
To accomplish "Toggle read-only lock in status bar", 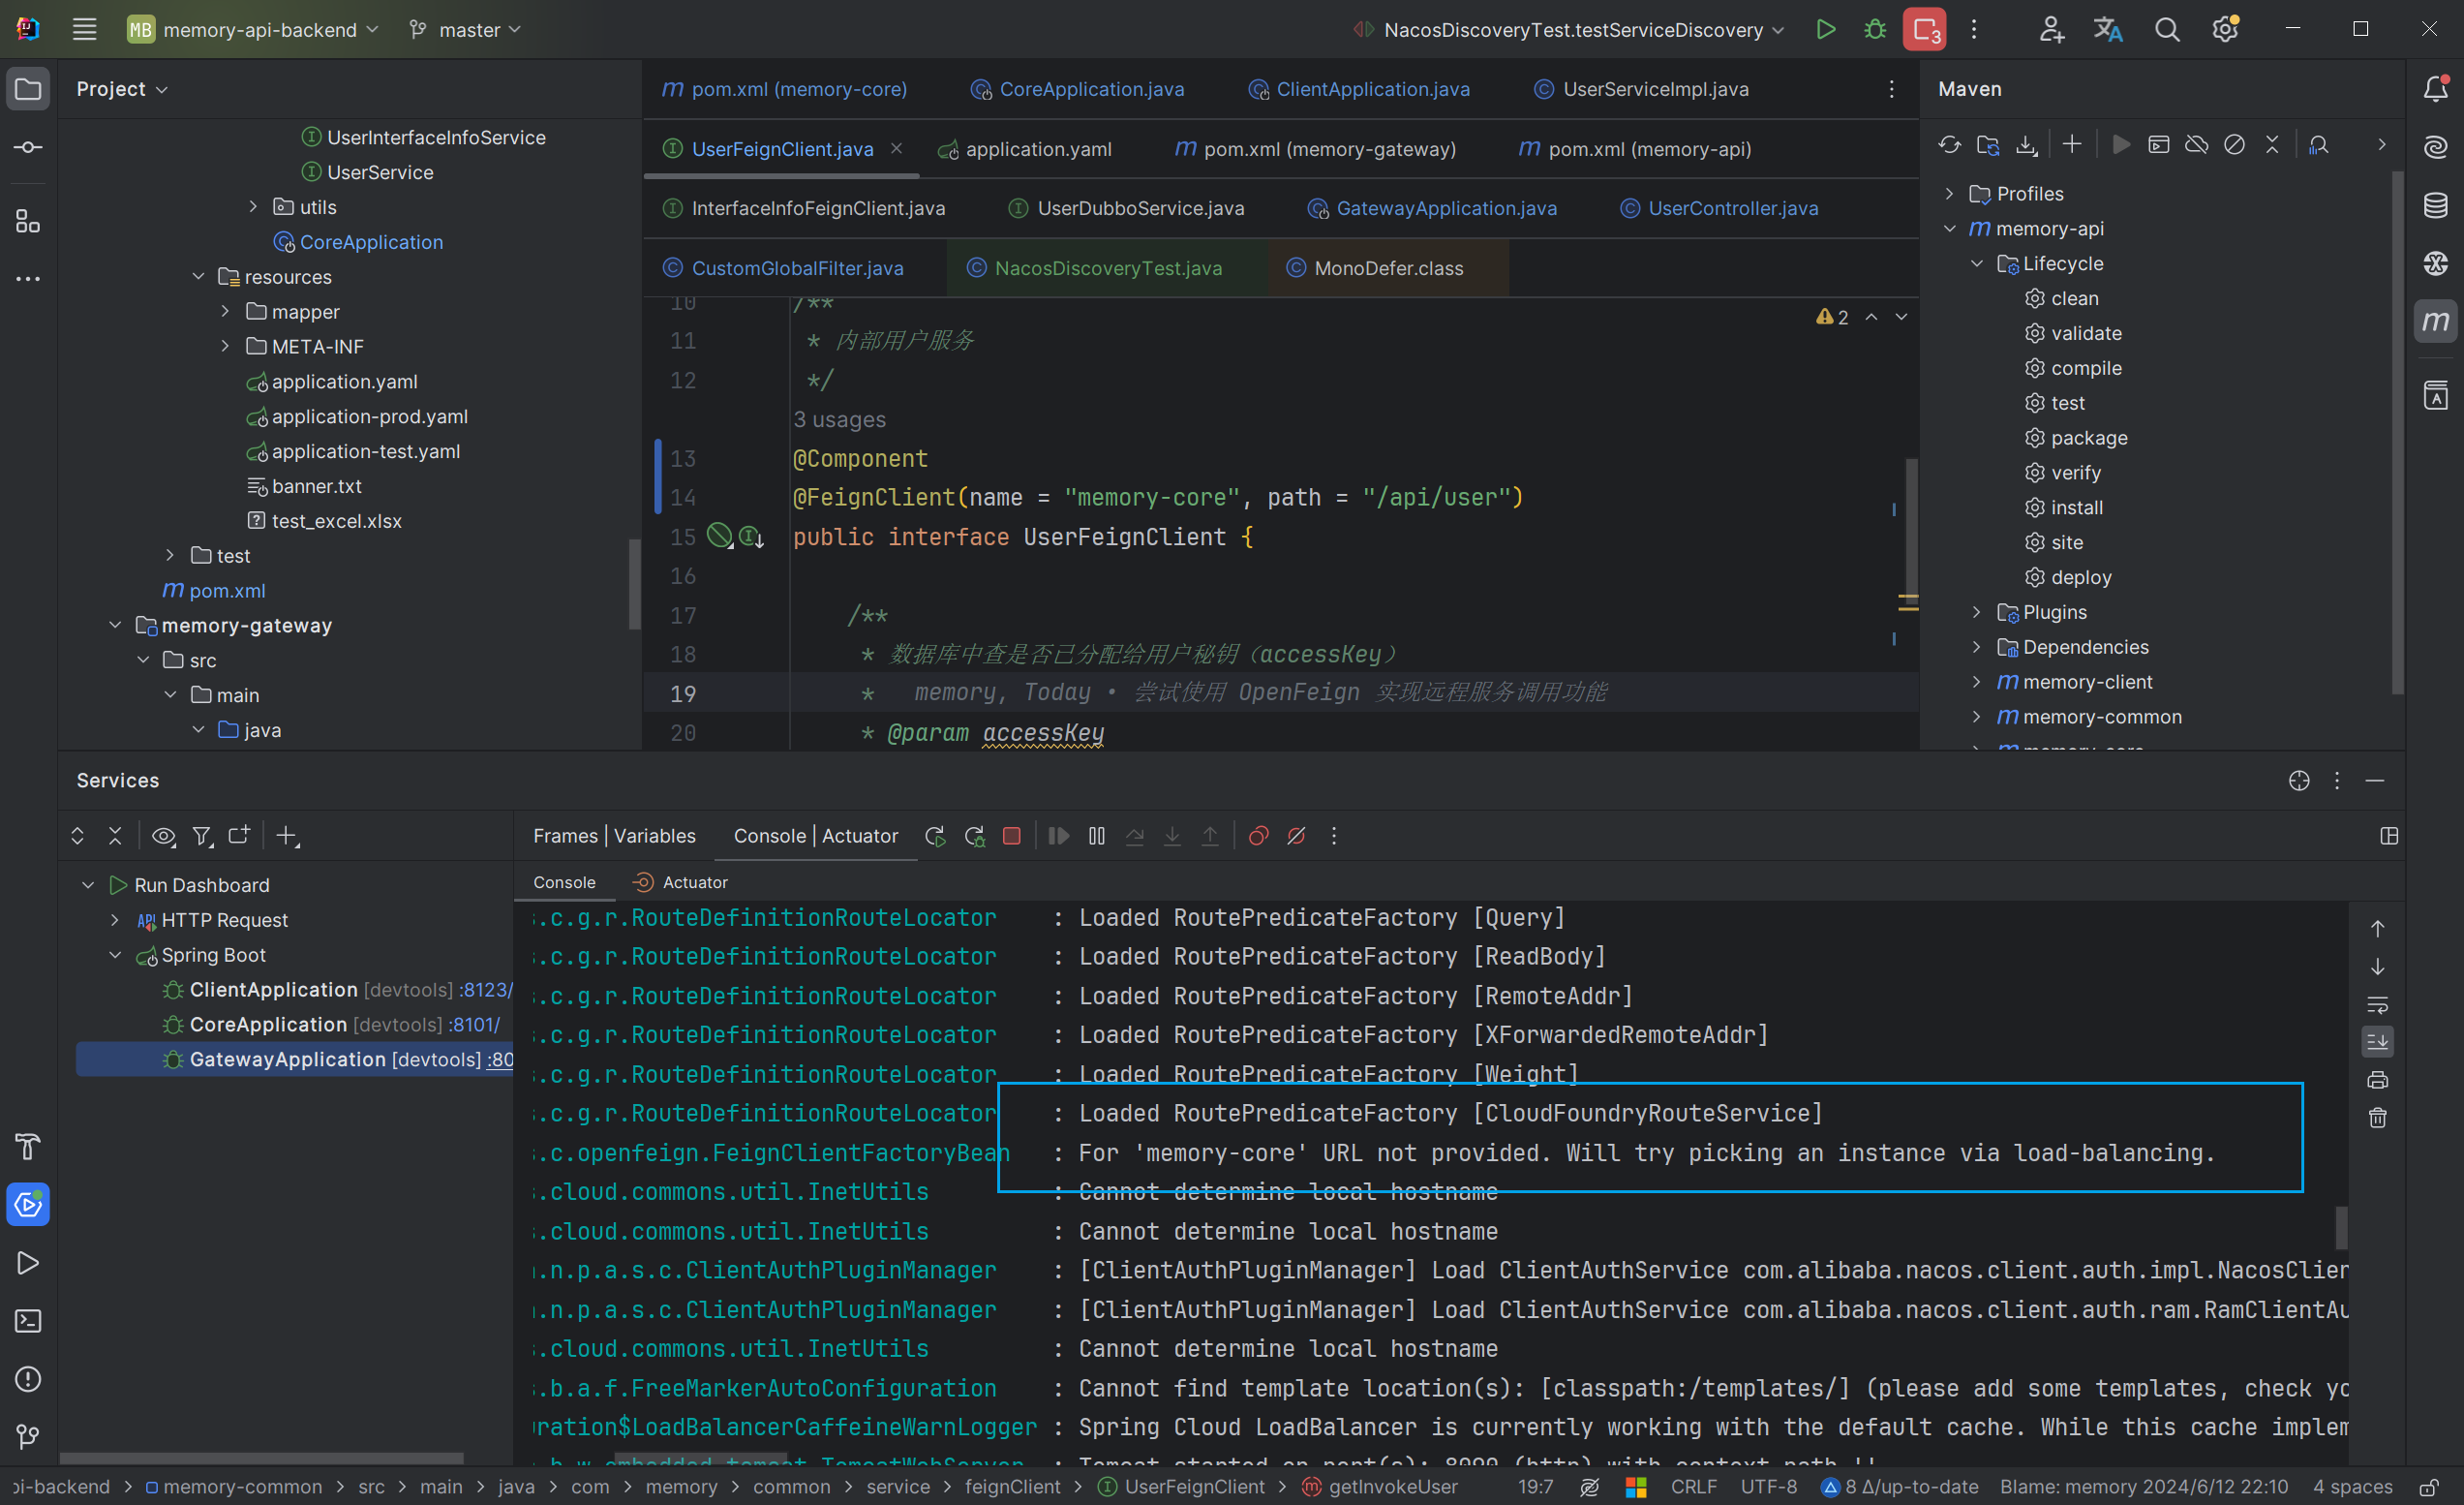I will [2429, 1487].
